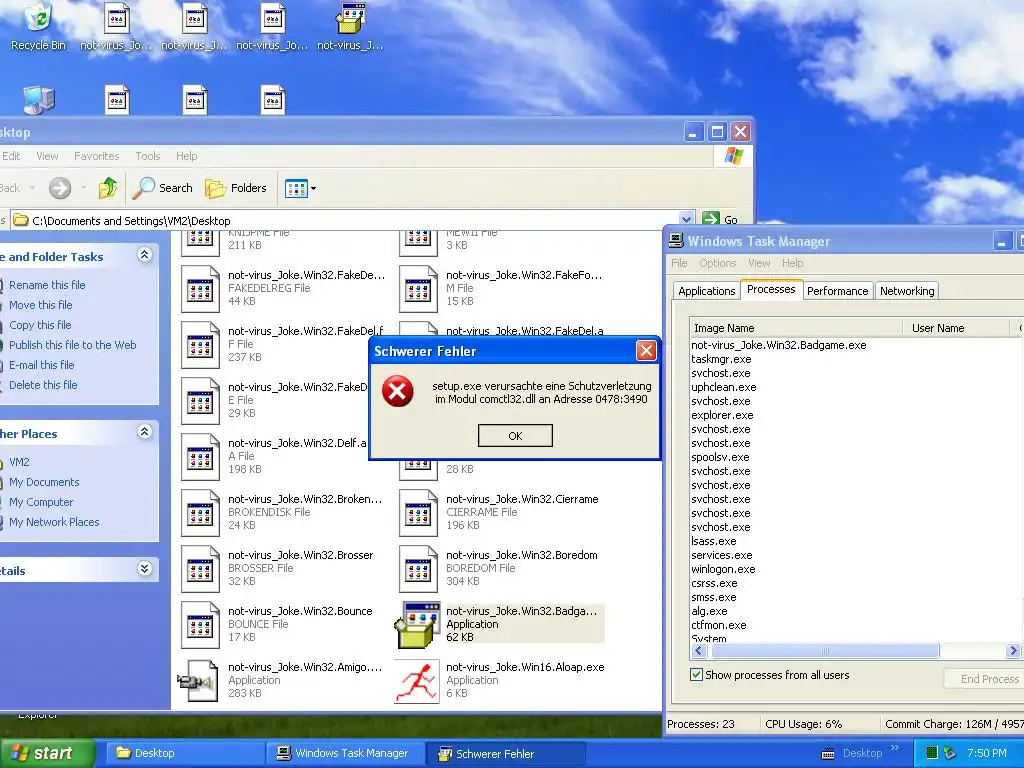Switch to Applications tab in Task Manager
Image resolution: width=1024 pixels, height=768 pixels.
[x=706, y=291]
